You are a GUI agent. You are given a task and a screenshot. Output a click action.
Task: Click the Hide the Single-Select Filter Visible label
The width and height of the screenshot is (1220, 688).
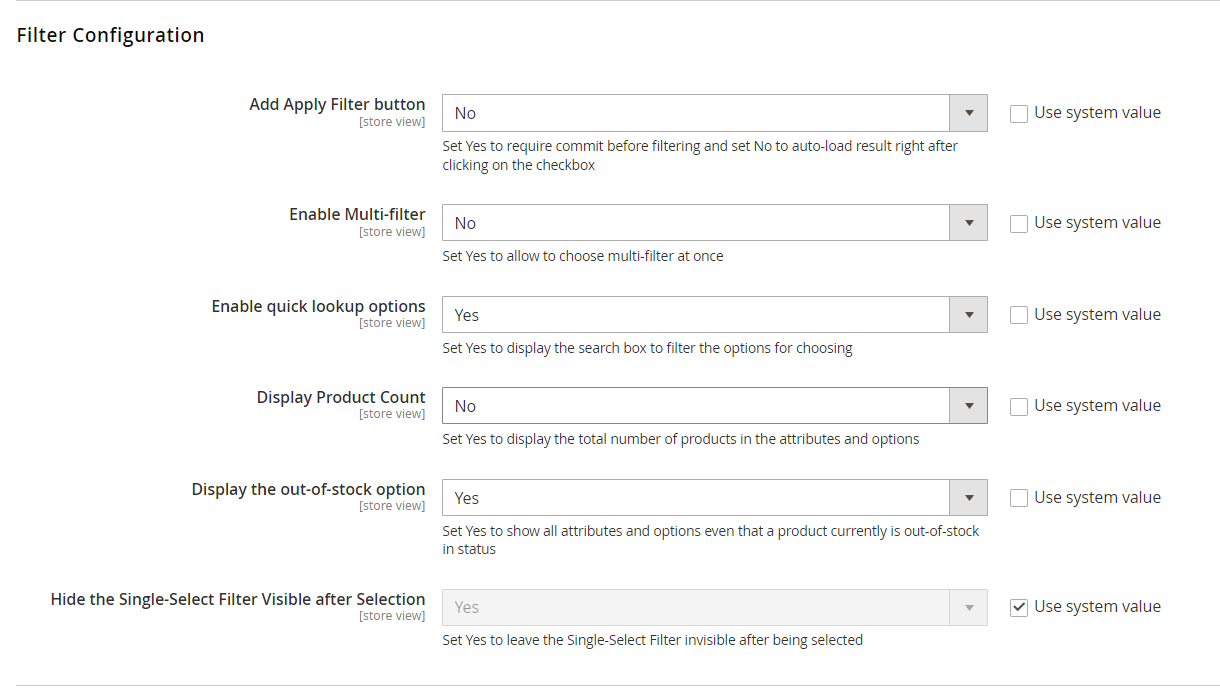238,599
